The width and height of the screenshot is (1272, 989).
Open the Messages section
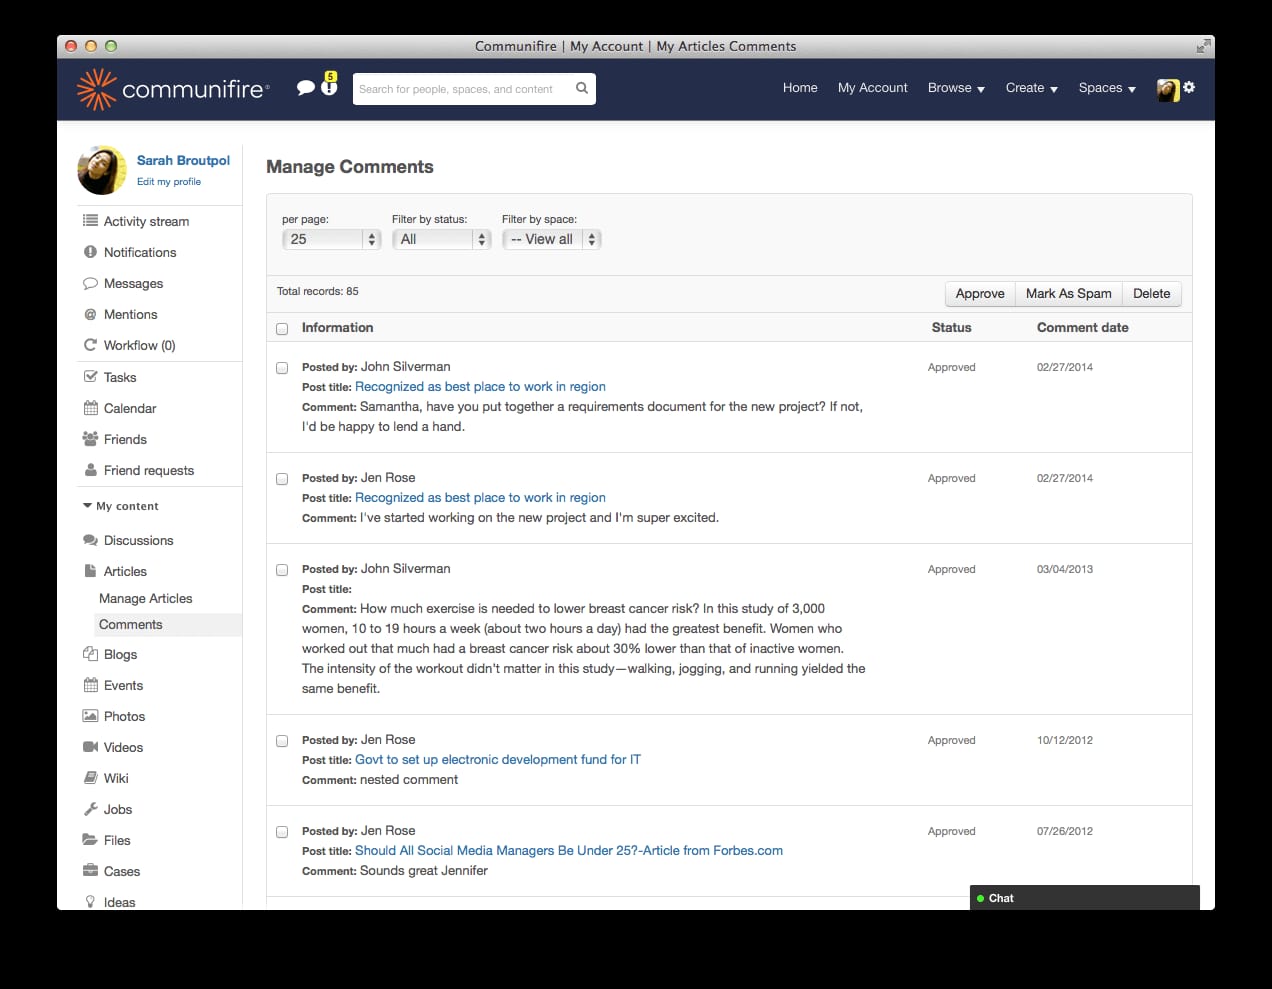(x=133, y=283)
